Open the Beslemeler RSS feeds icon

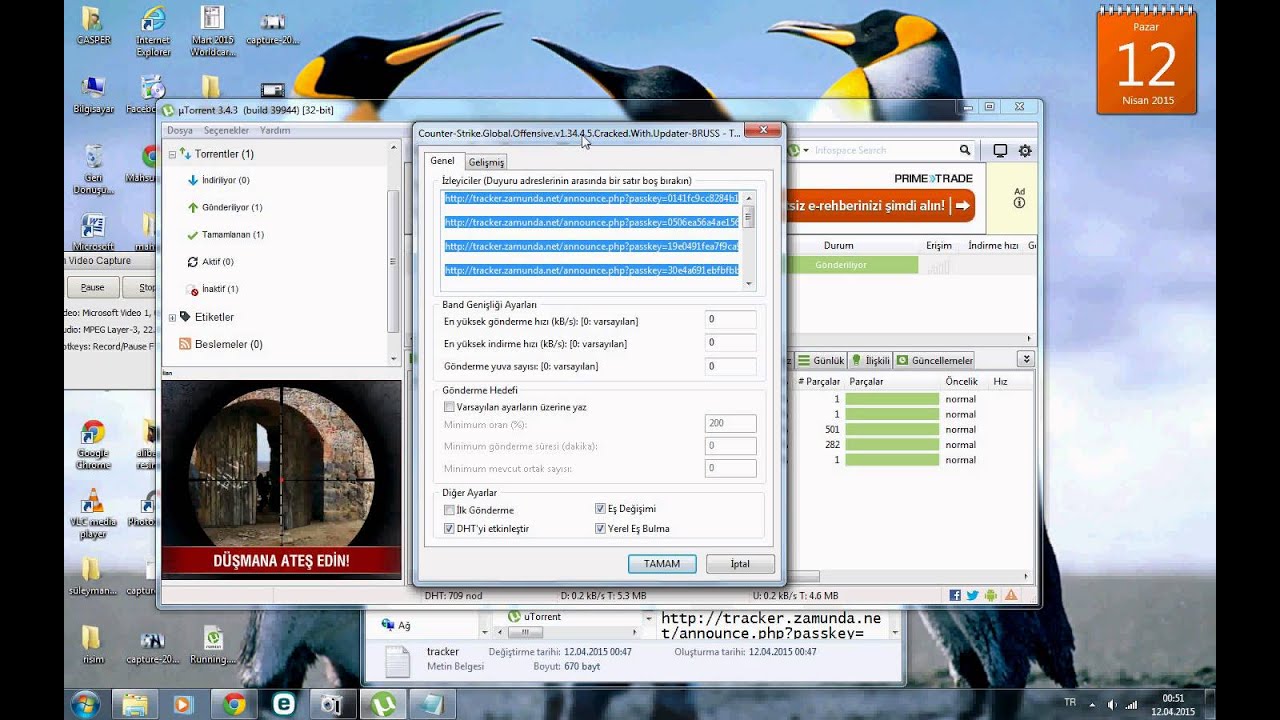185,344
